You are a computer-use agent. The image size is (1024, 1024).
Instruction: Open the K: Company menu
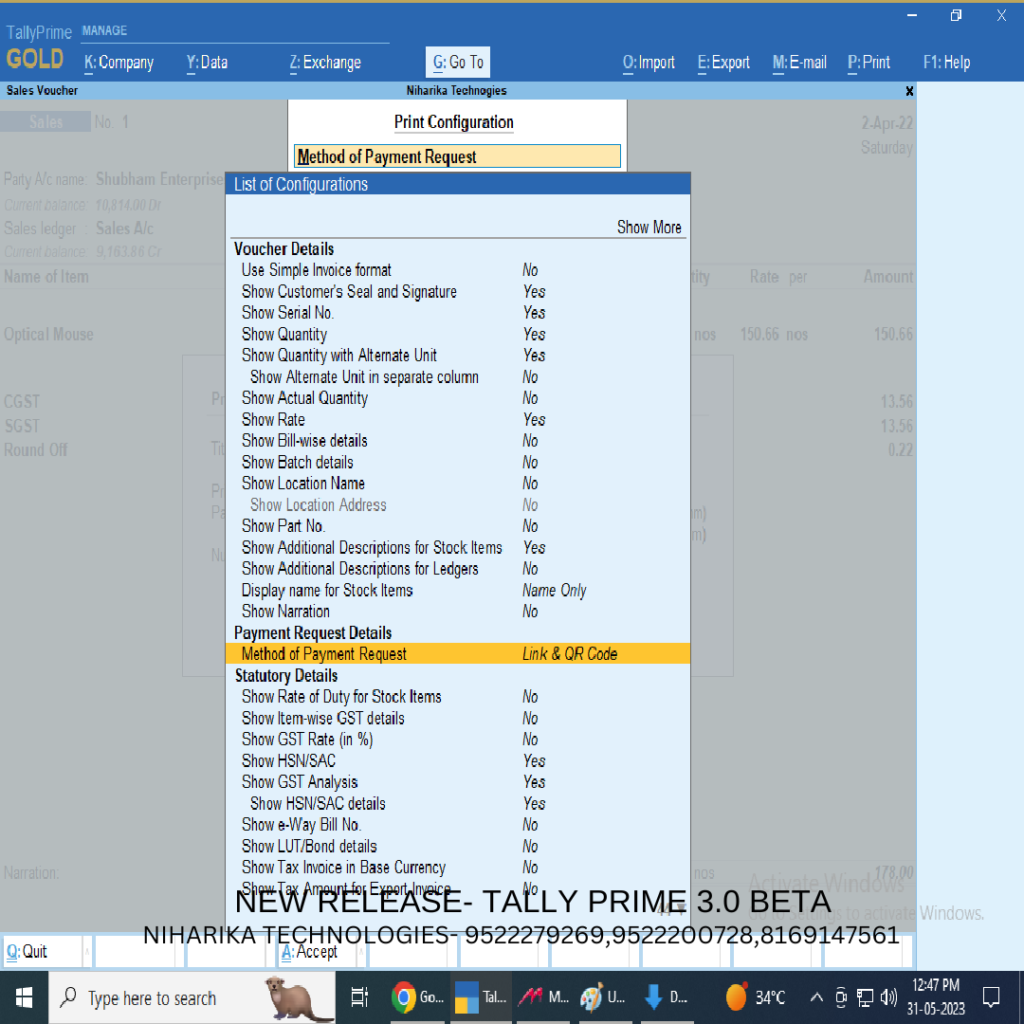point(118,63)
